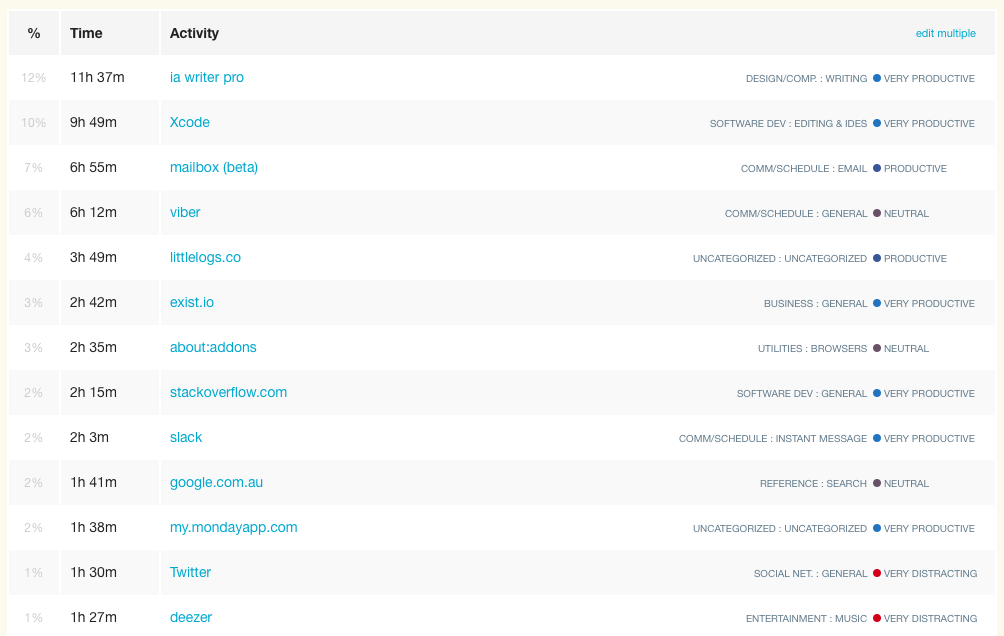Image resolution: width=1004 pixels, height=636 pixels.
Task: Open the ia writer pro activity
Action: (206, 77)
